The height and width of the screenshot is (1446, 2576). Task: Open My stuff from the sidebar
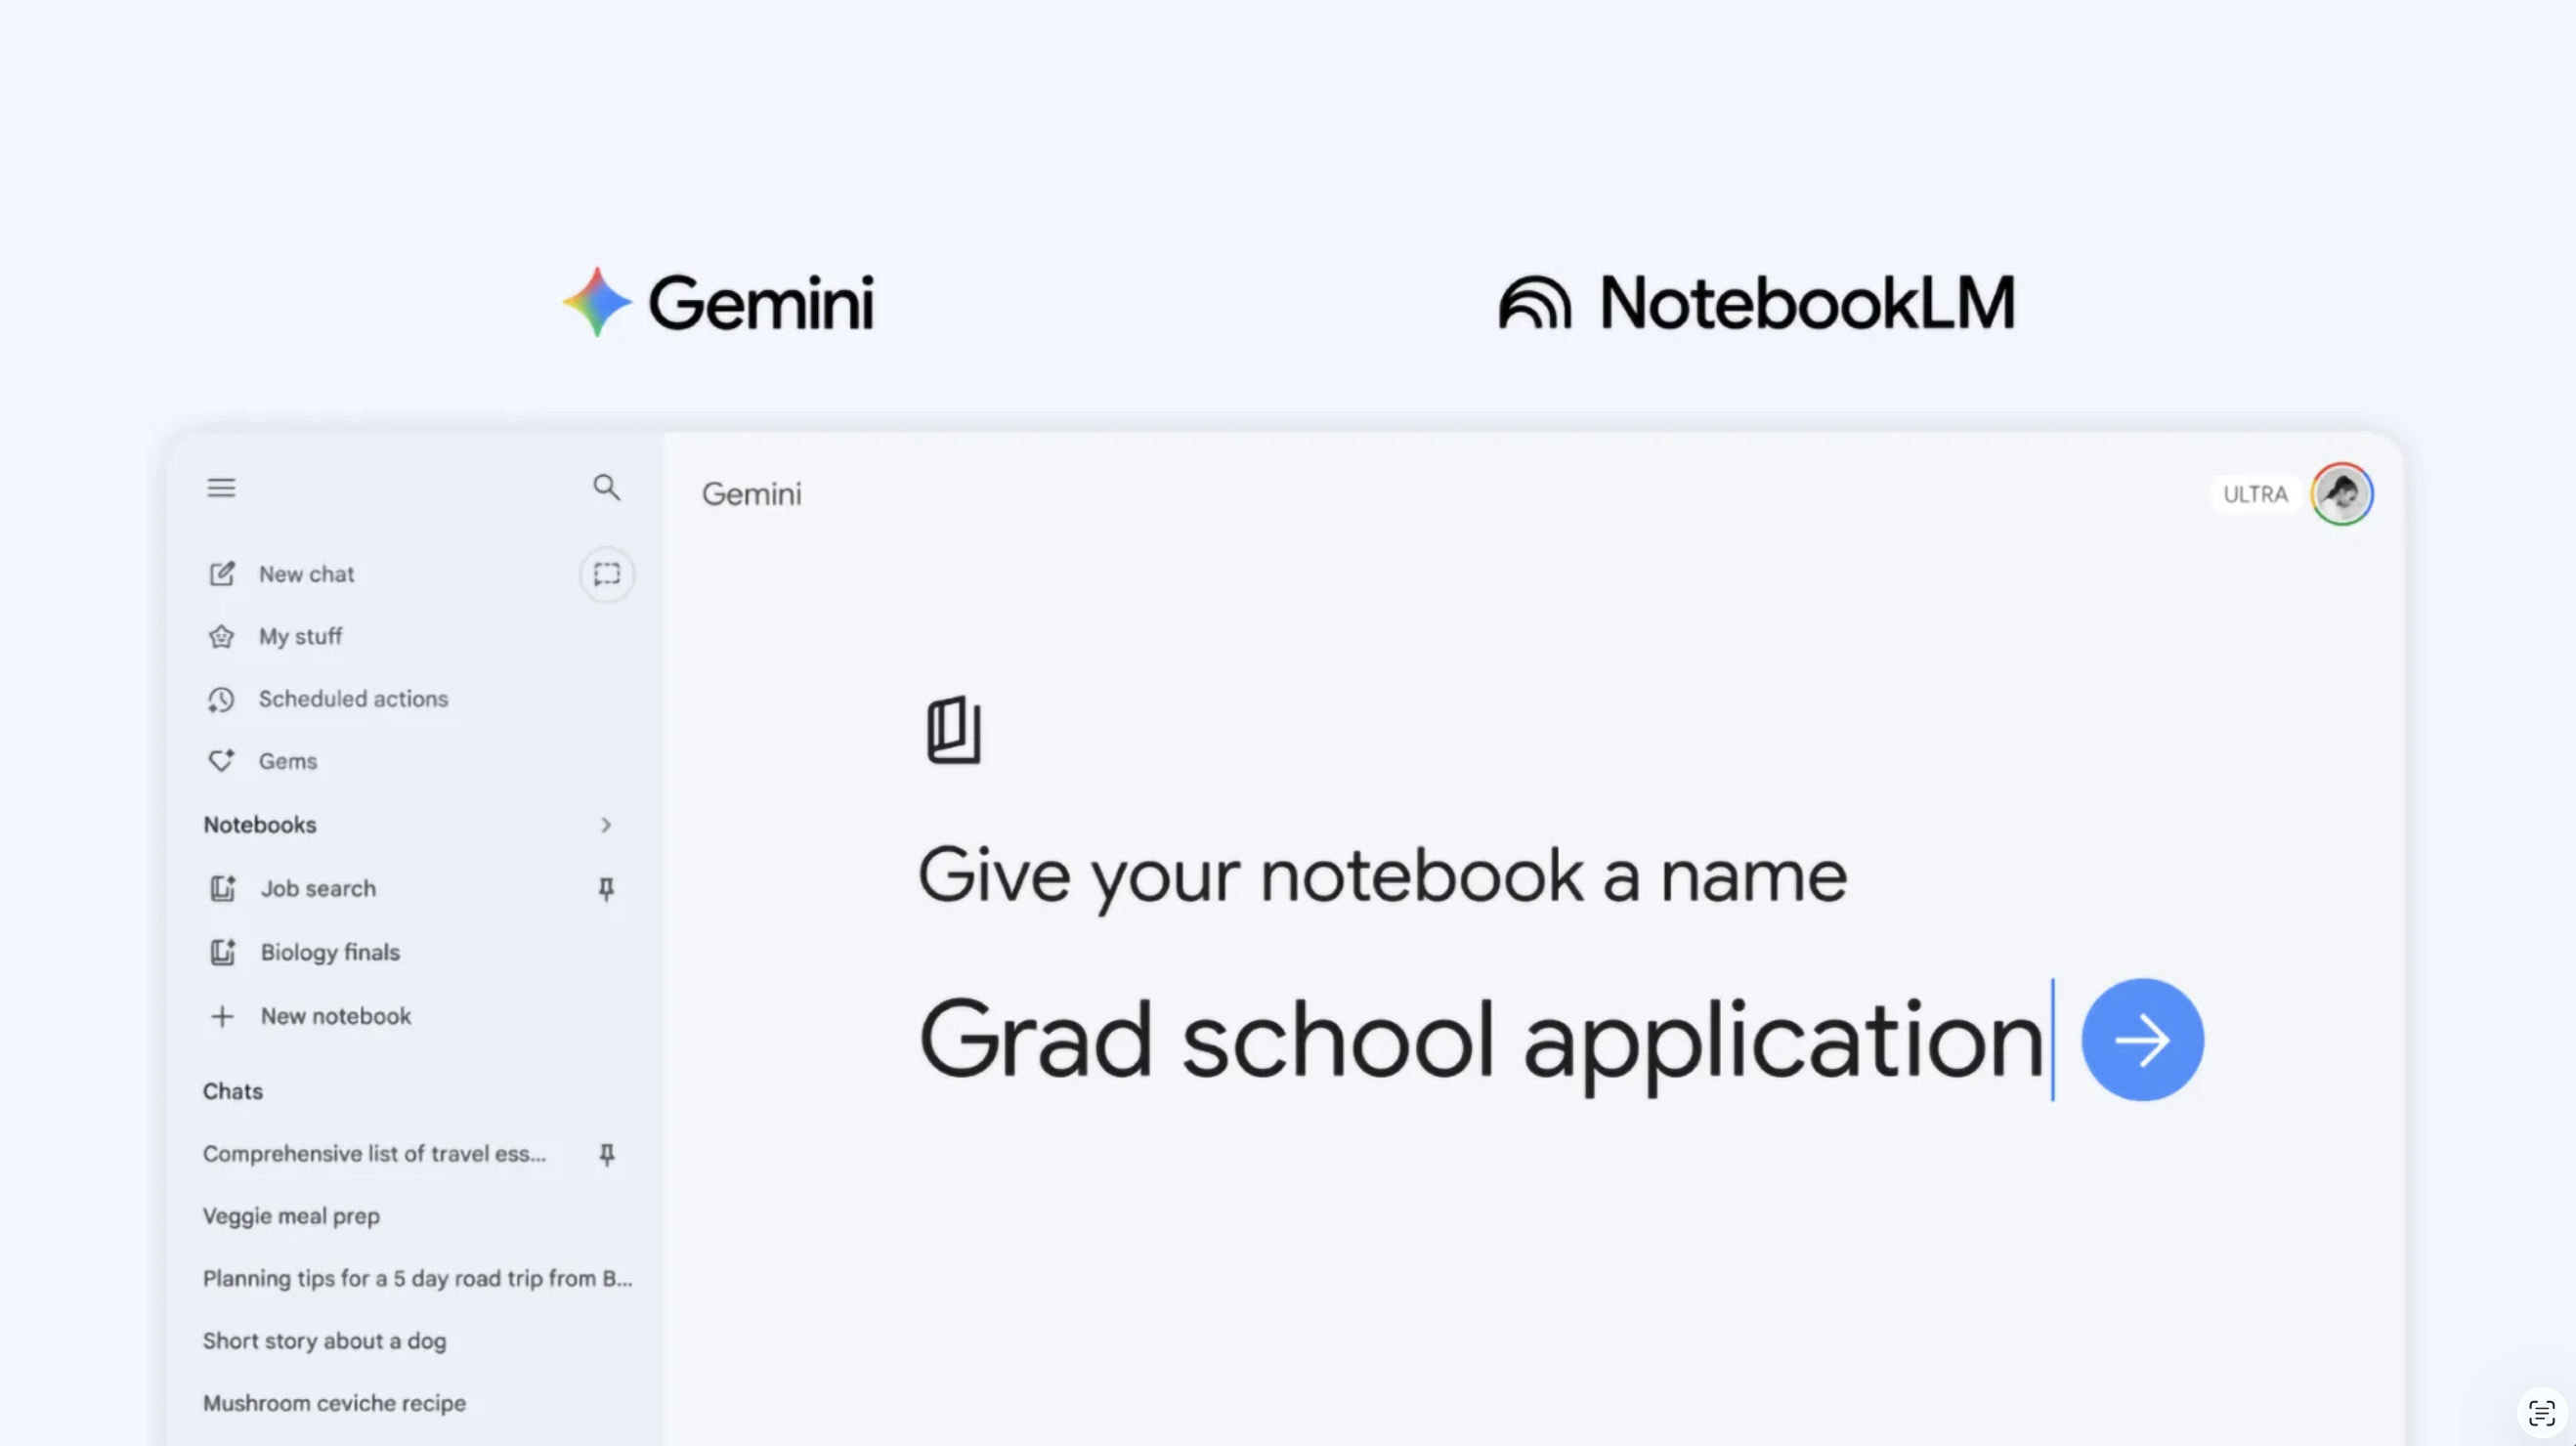(300, 637)
